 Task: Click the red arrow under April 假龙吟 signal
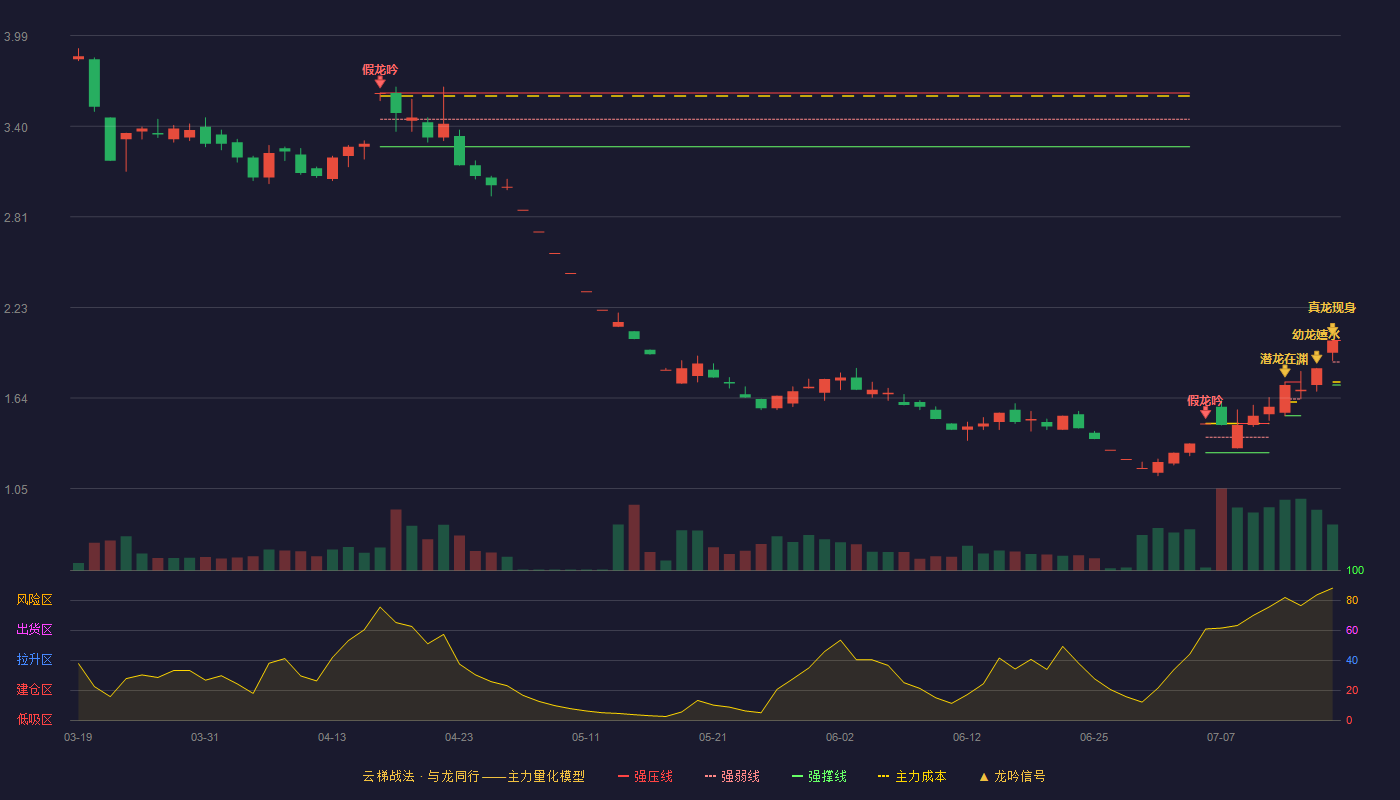(380, 82)
